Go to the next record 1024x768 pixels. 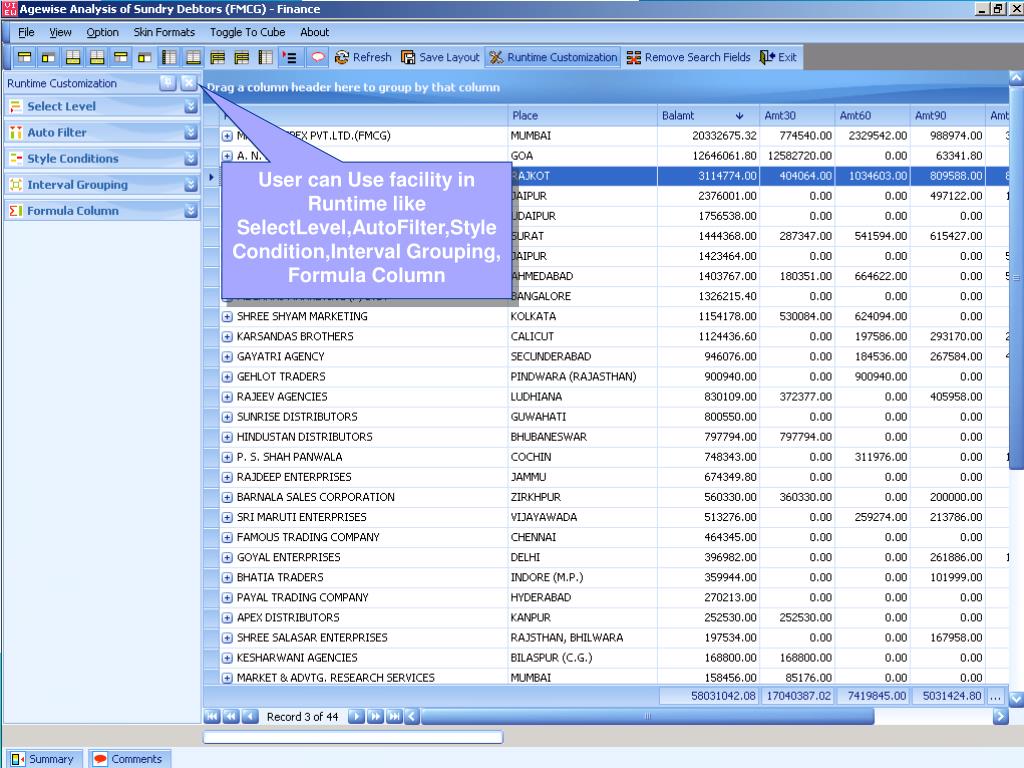(356, 716)
